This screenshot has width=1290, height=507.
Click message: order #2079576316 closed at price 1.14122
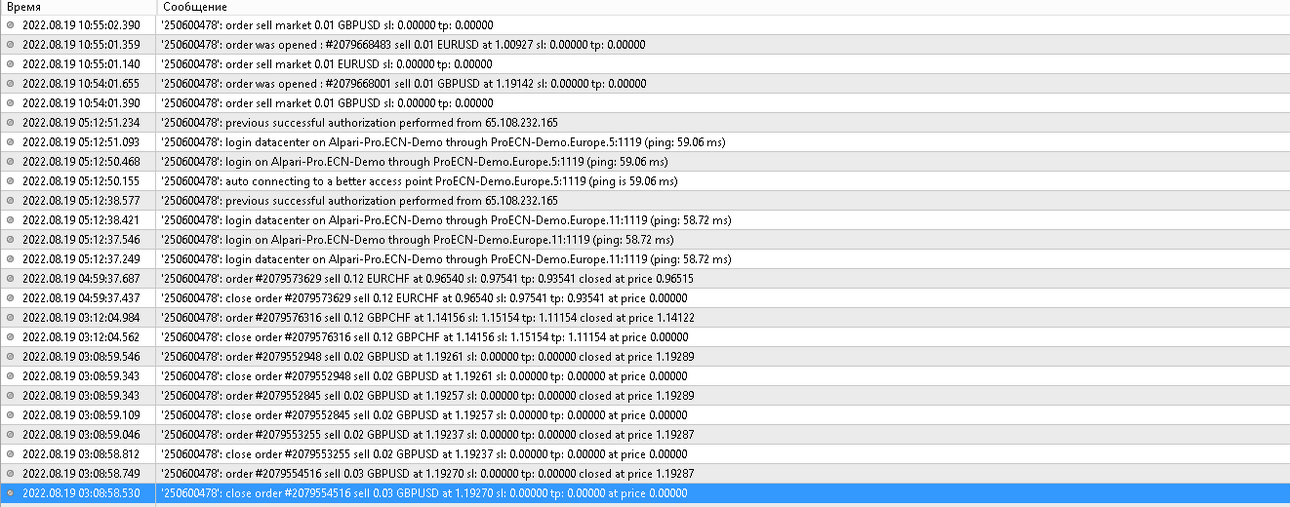(428, 318)
